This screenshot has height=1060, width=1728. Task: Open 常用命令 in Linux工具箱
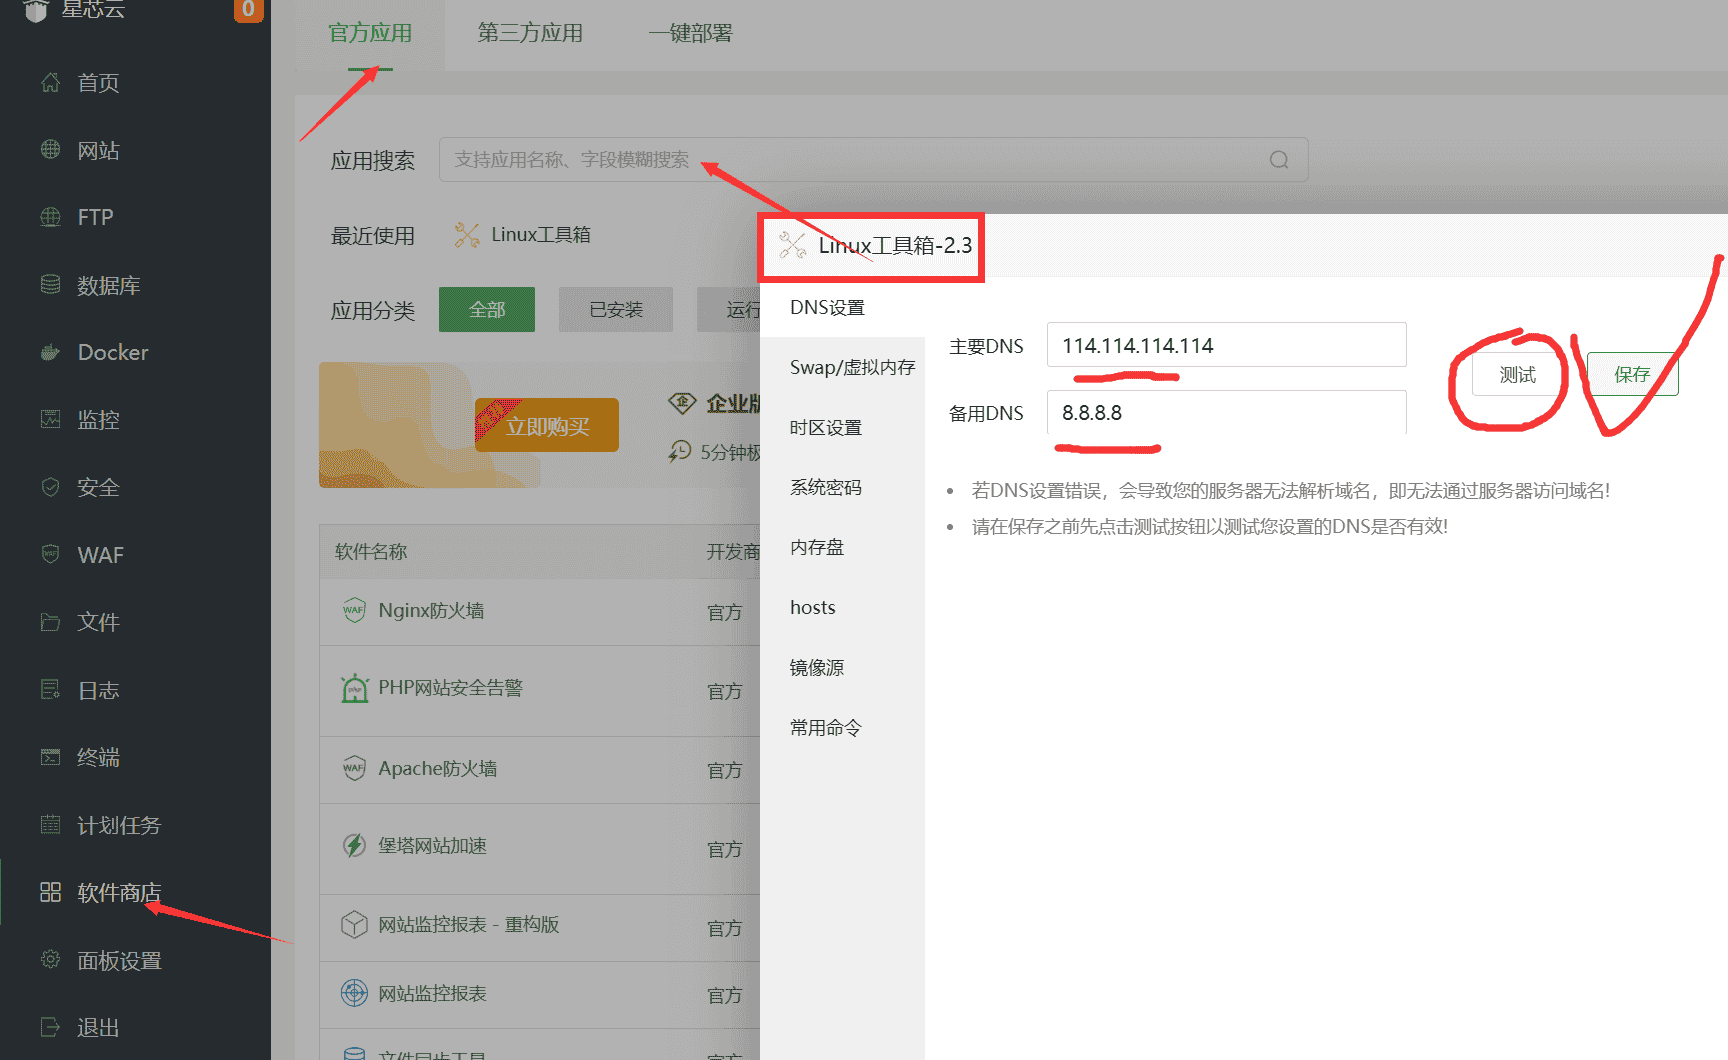click(824, 727)
